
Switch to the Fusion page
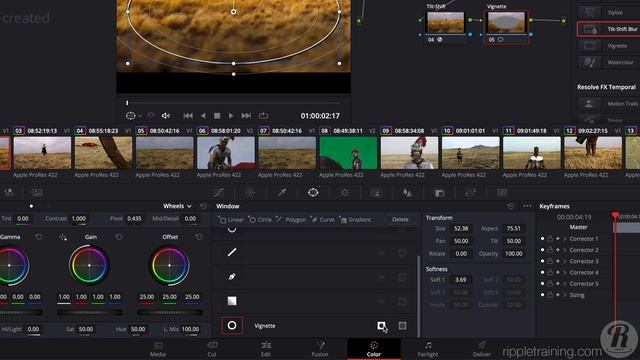click(320, 349)
